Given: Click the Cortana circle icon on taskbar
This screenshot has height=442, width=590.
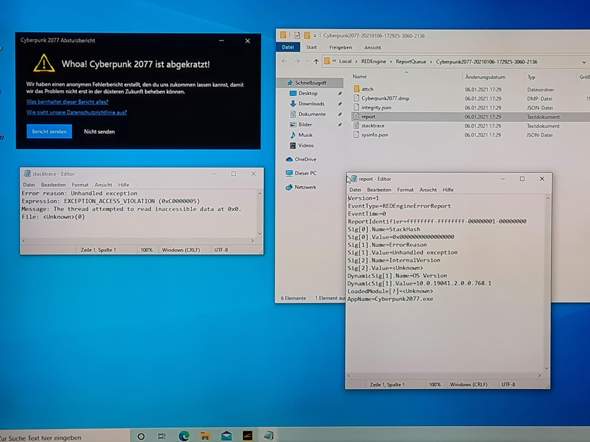Looking at the screenshot, I should [141, 436].
